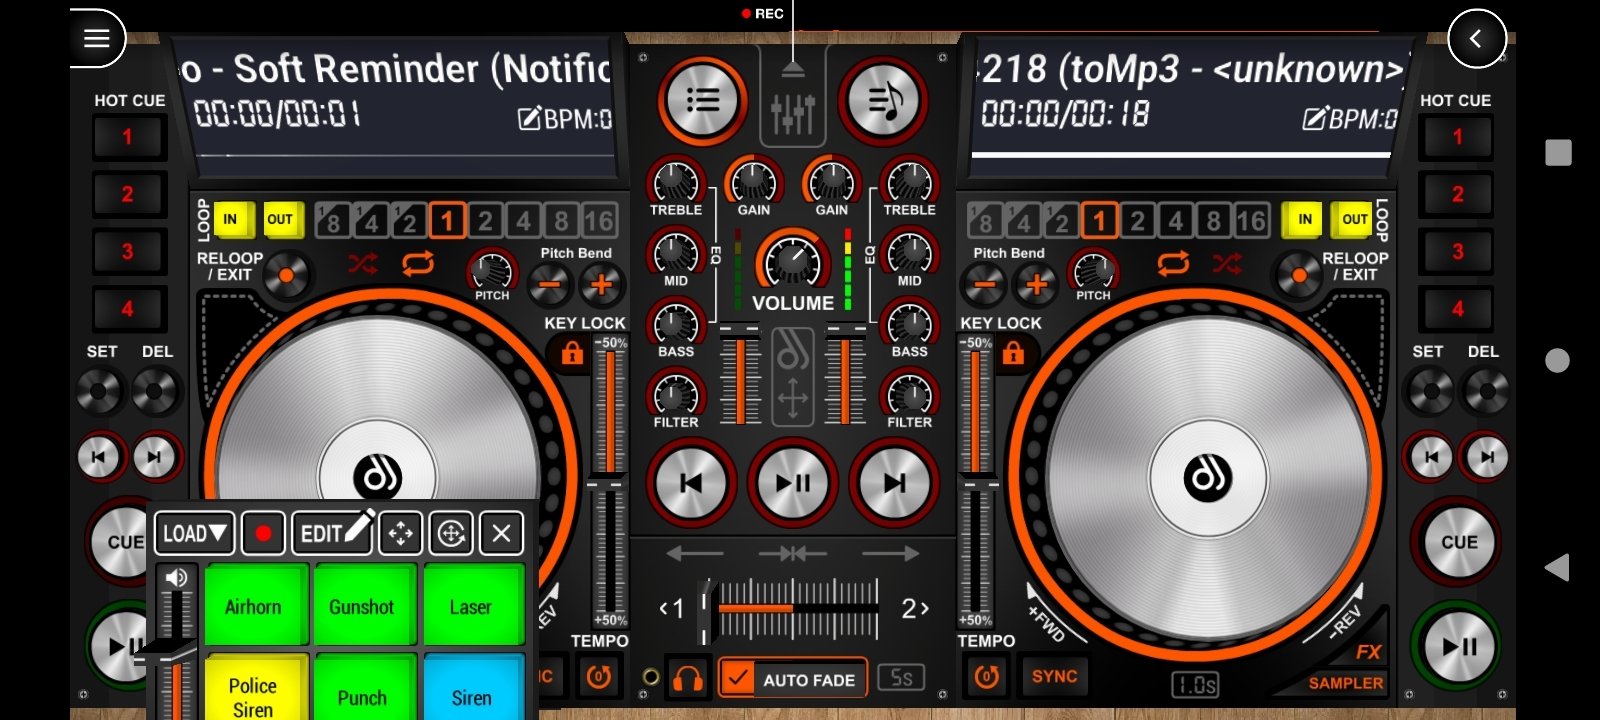This screenshot has height=720, width=1600.
Task: Select right deck loop length 16
Action: click(1252, 220)
